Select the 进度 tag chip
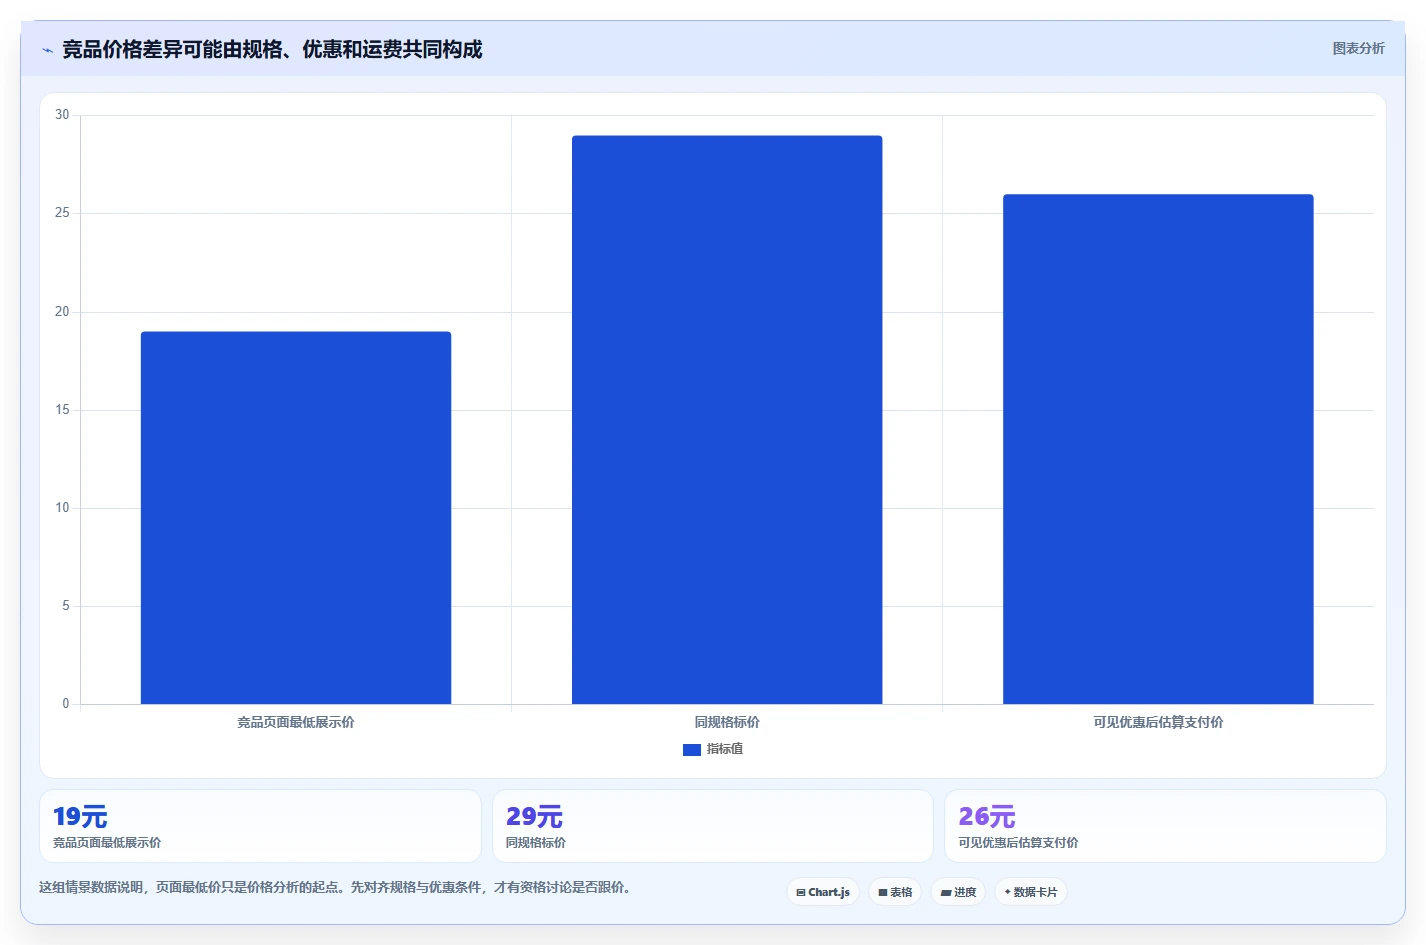 click(958, 892)
